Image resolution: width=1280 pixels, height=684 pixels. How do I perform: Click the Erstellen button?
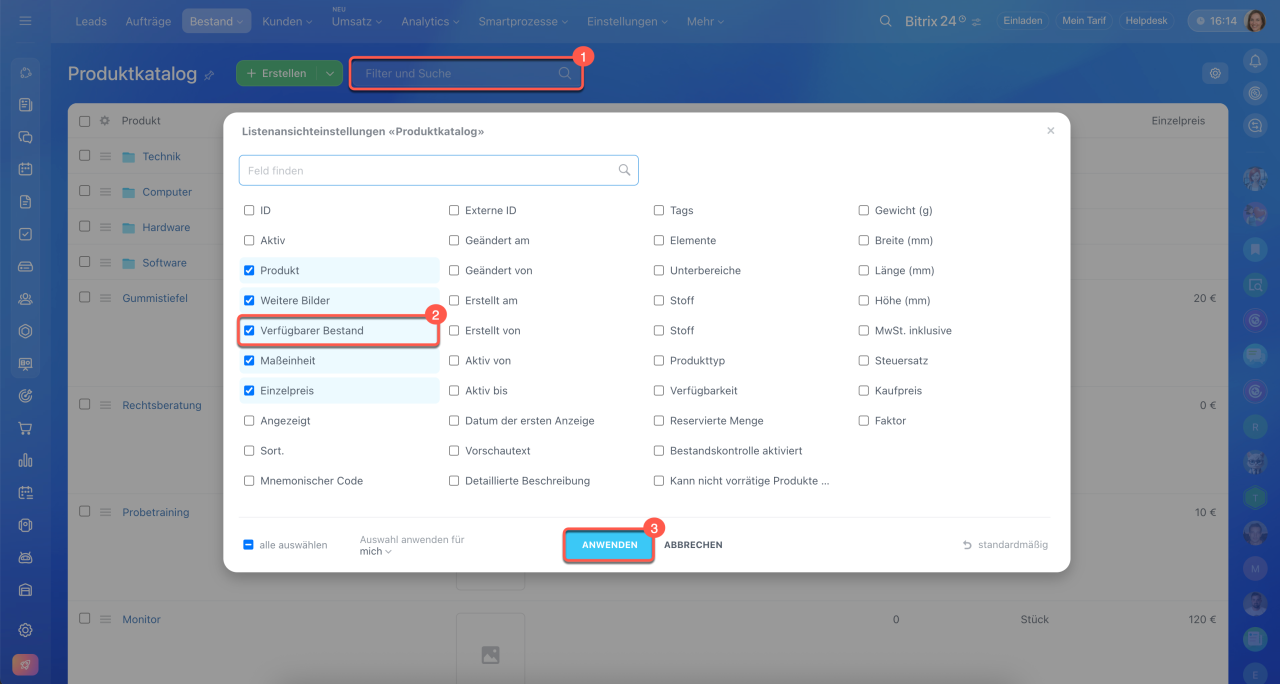(277, 73)
